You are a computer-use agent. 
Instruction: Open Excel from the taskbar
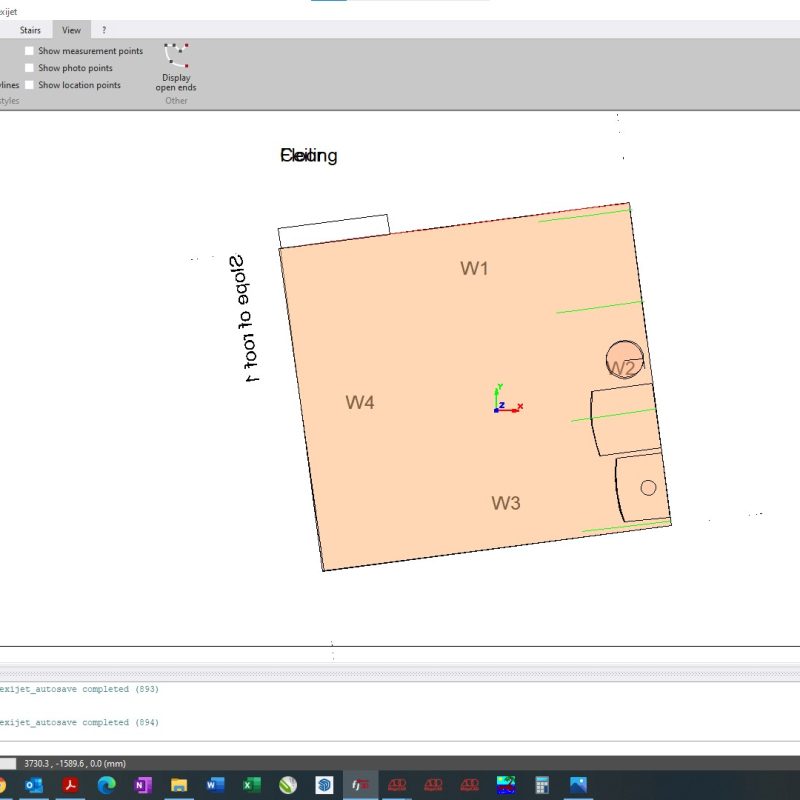coord(252,785)
